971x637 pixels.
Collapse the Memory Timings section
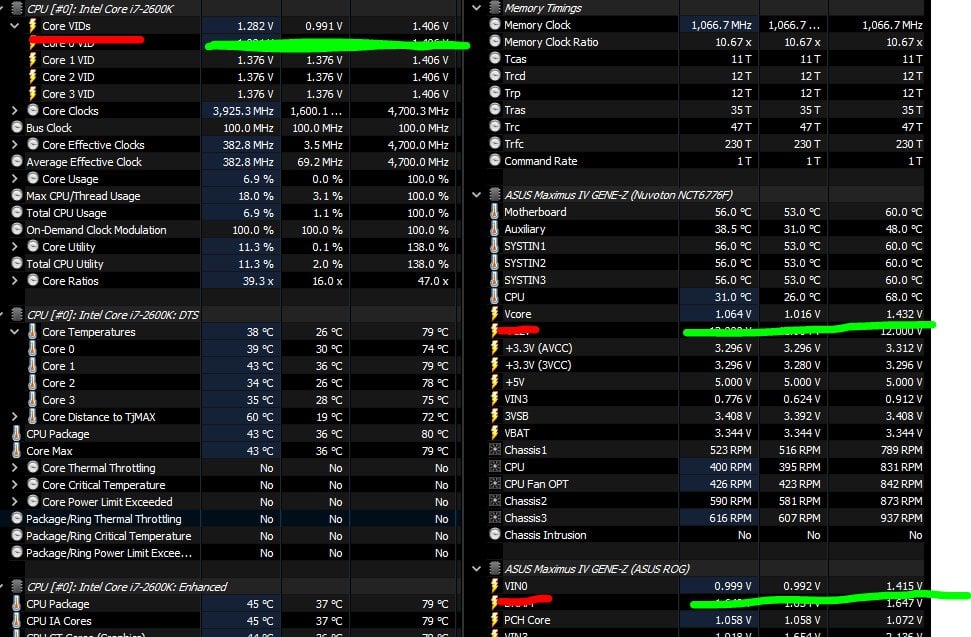coord(476,8)
